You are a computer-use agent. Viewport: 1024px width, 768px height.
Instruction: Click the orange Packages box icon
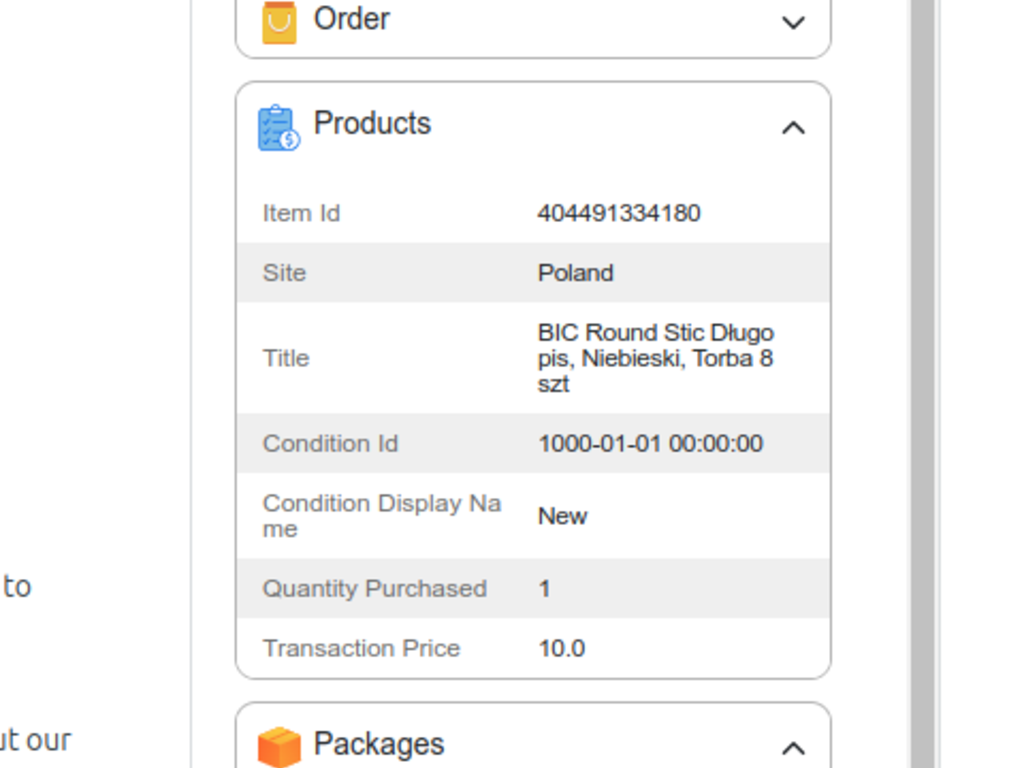279,746
